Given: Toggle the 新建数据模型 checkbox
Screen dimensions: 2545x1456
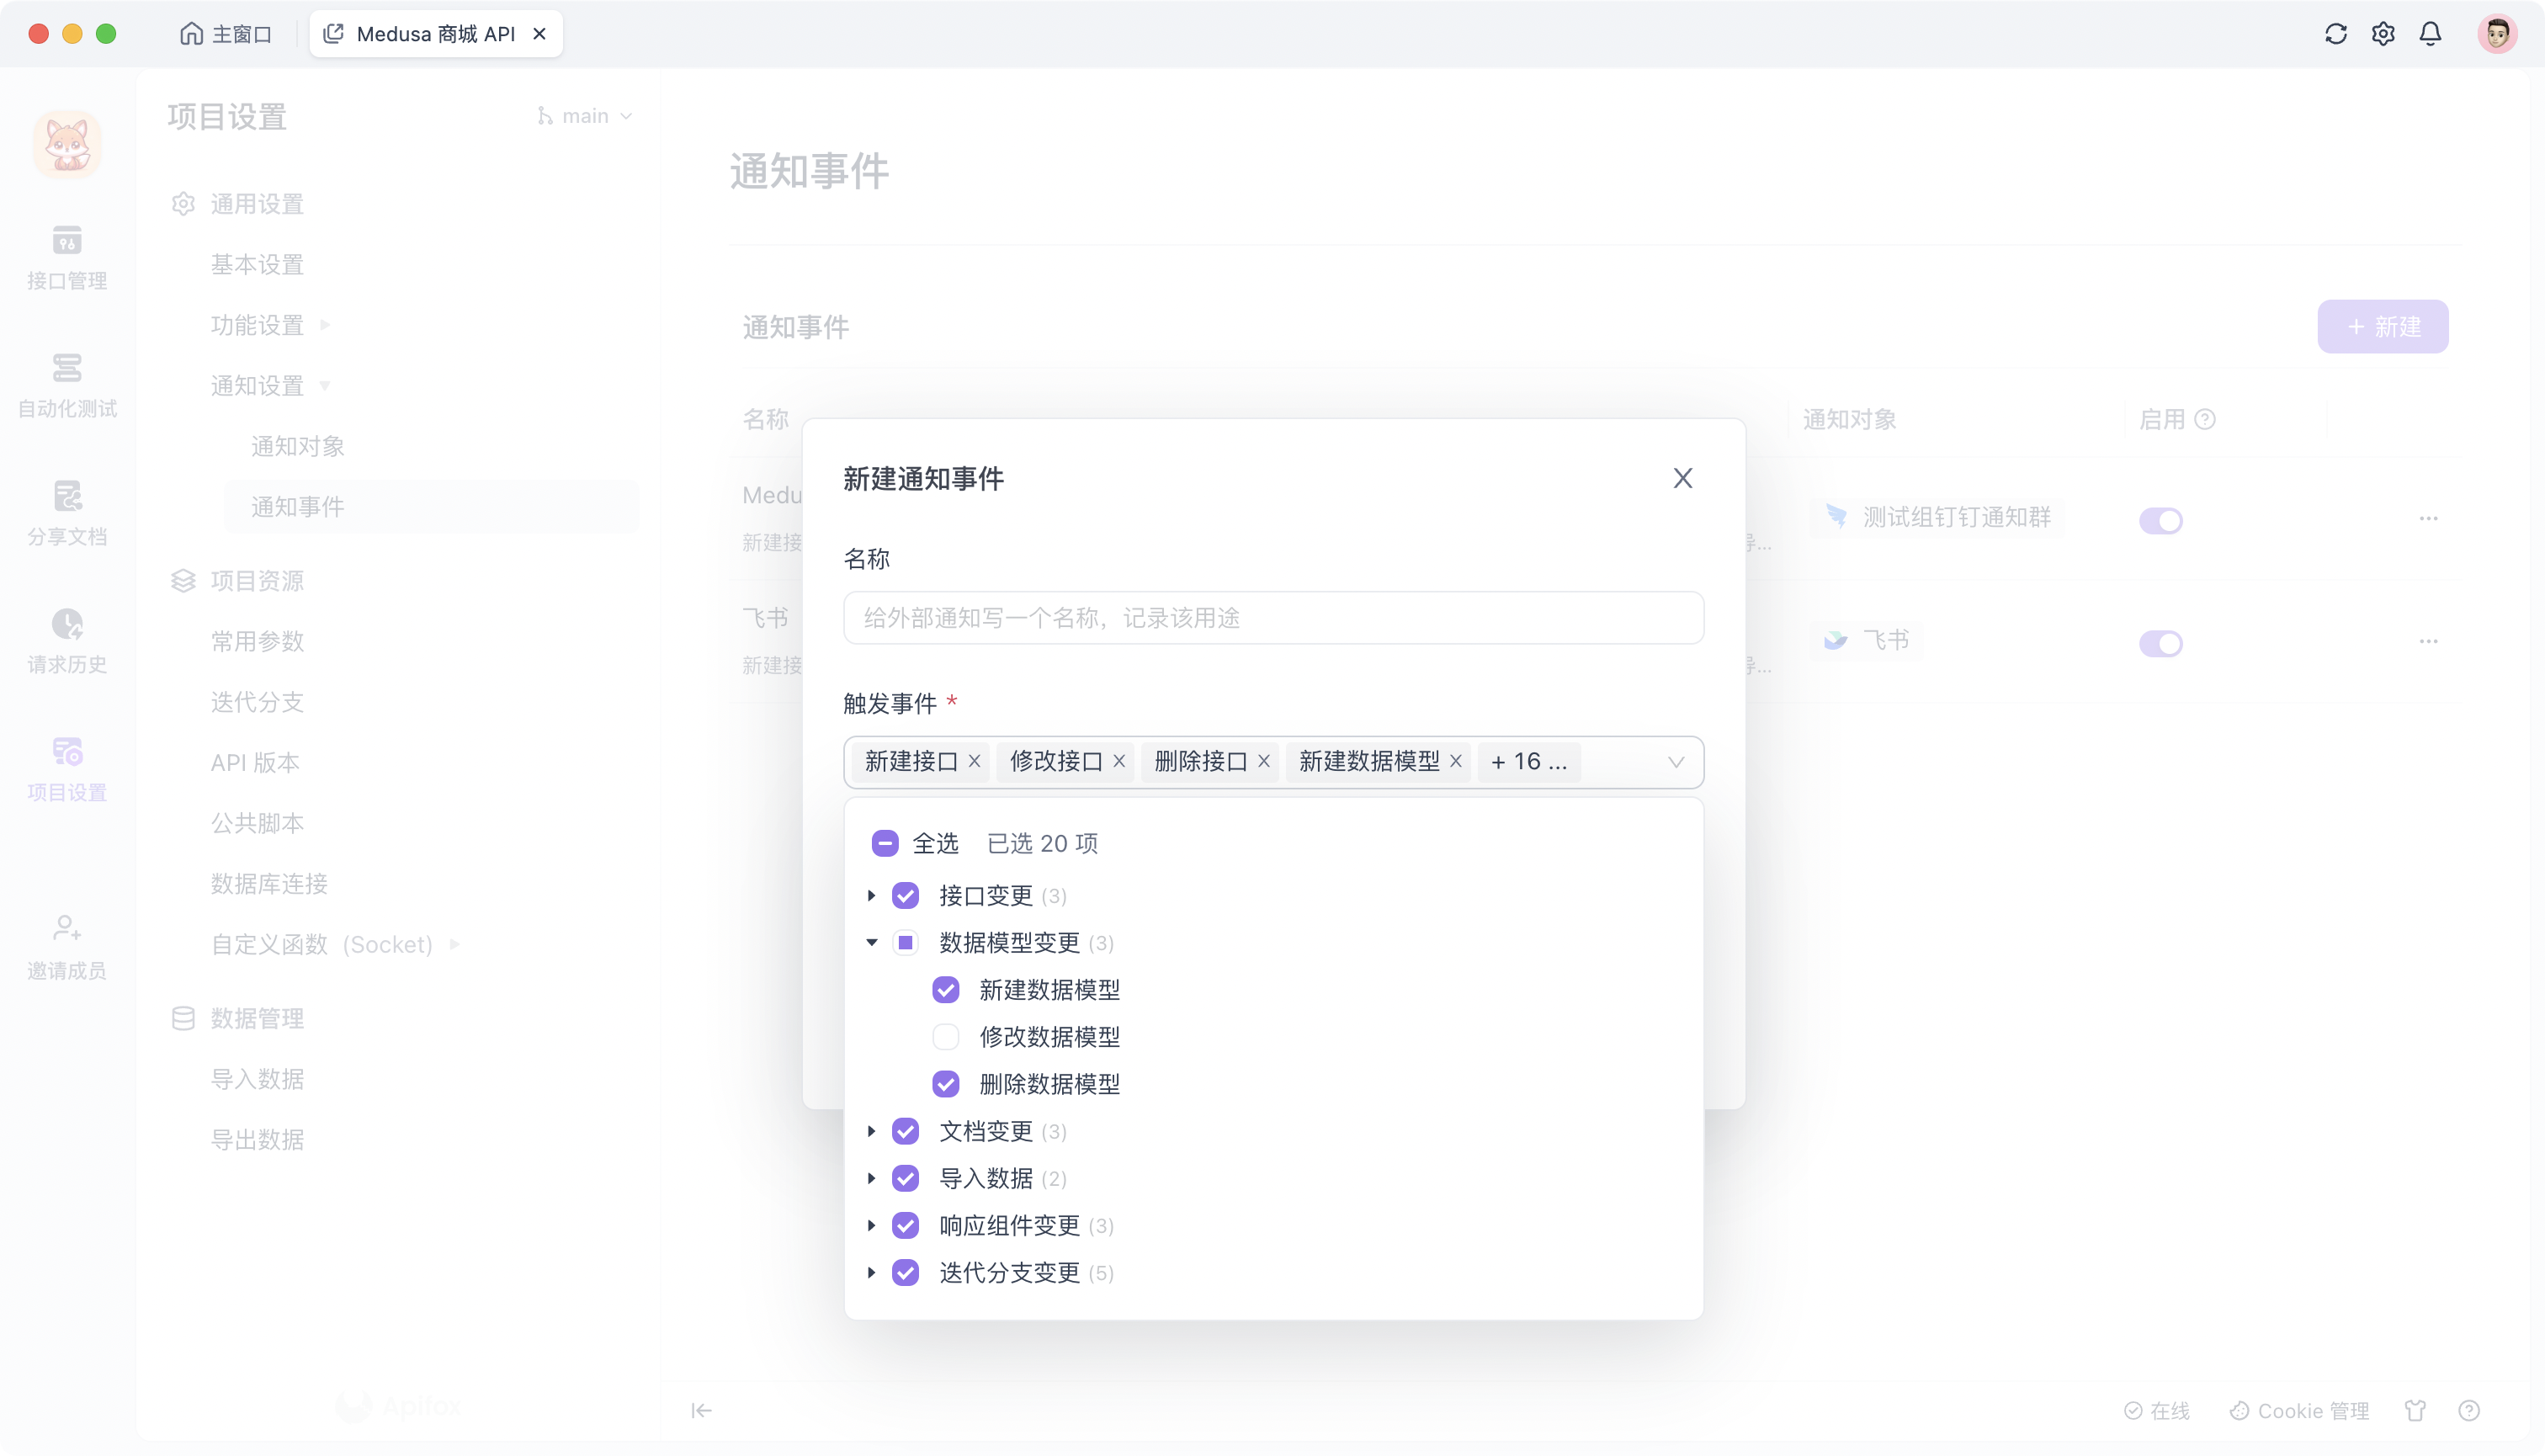Looking at the screenshot, I should [x=946, y=989].
